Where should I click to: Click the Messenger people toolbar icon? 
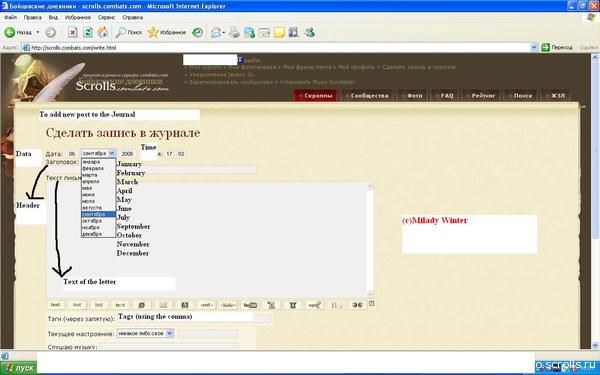point(309,33)
